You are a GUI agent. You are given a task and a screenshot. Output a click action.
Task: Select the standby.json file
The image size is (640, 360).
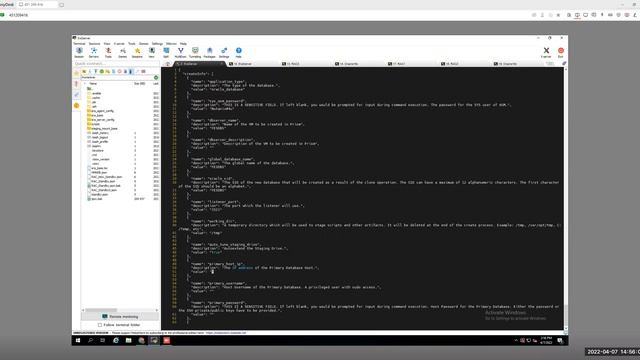click(99, 194)
